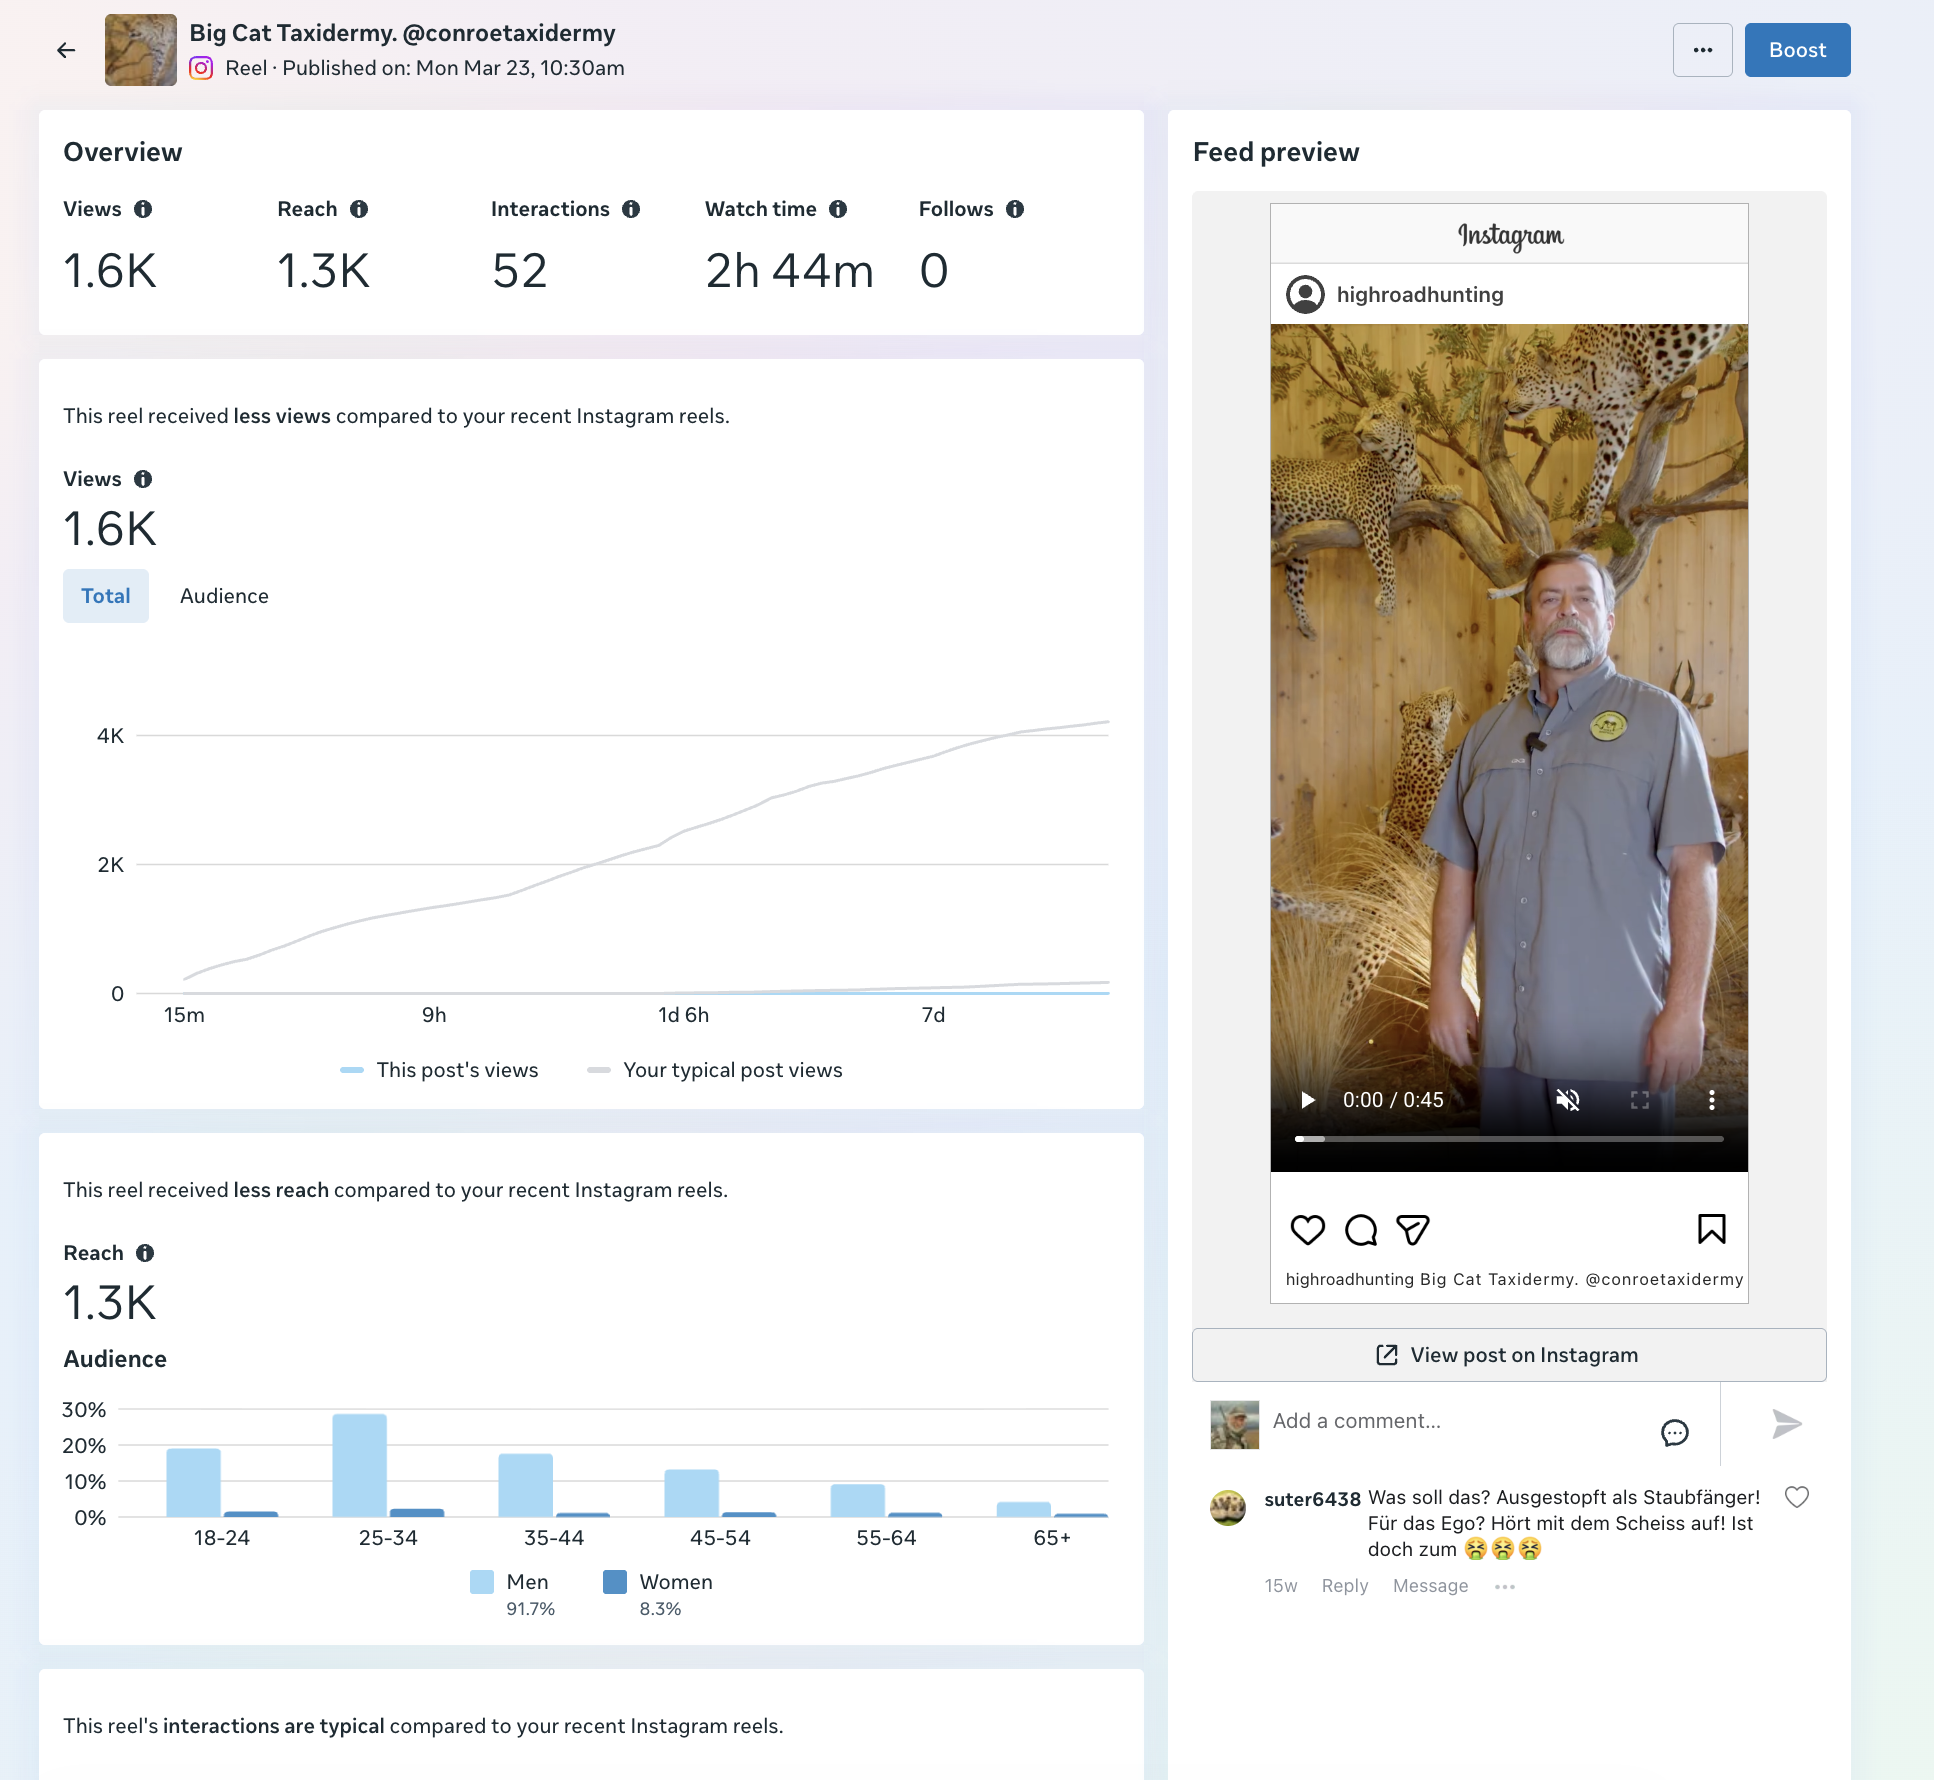Show info tooltip for Reach in Overview
1934x1780 pixels.
359,209
